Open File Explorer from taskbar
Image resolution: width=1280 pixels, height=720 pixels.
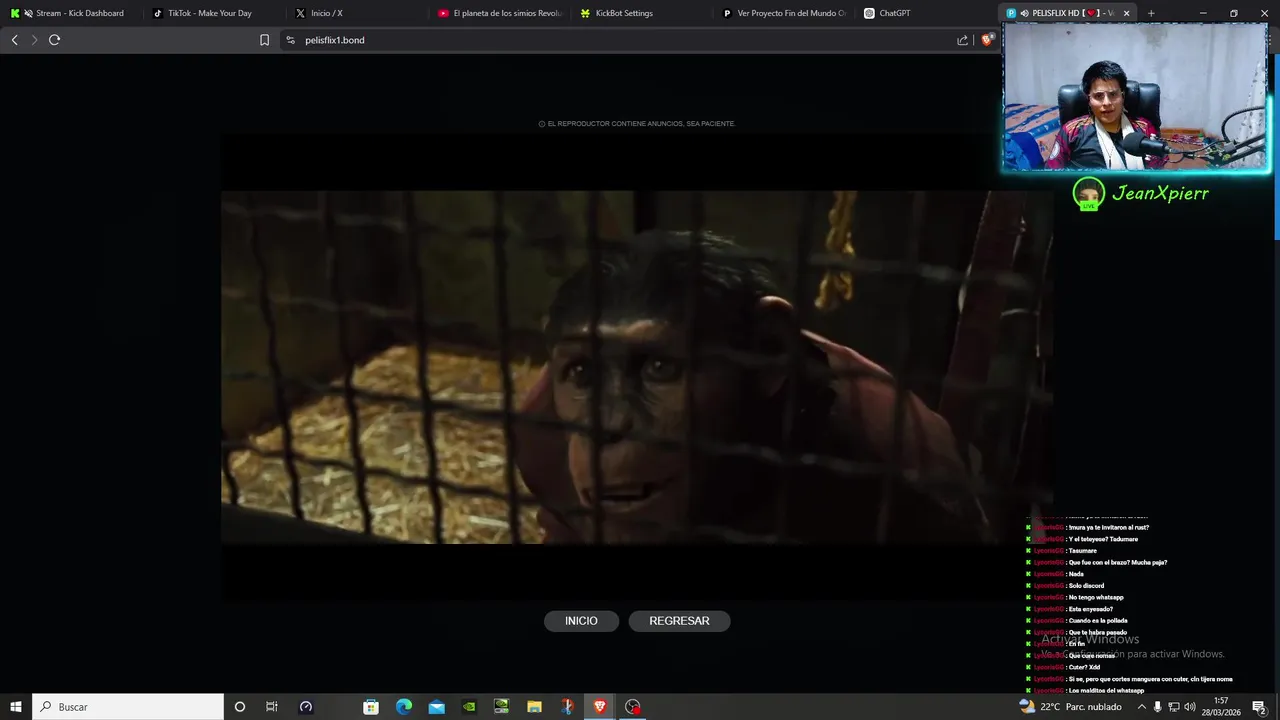534,707
